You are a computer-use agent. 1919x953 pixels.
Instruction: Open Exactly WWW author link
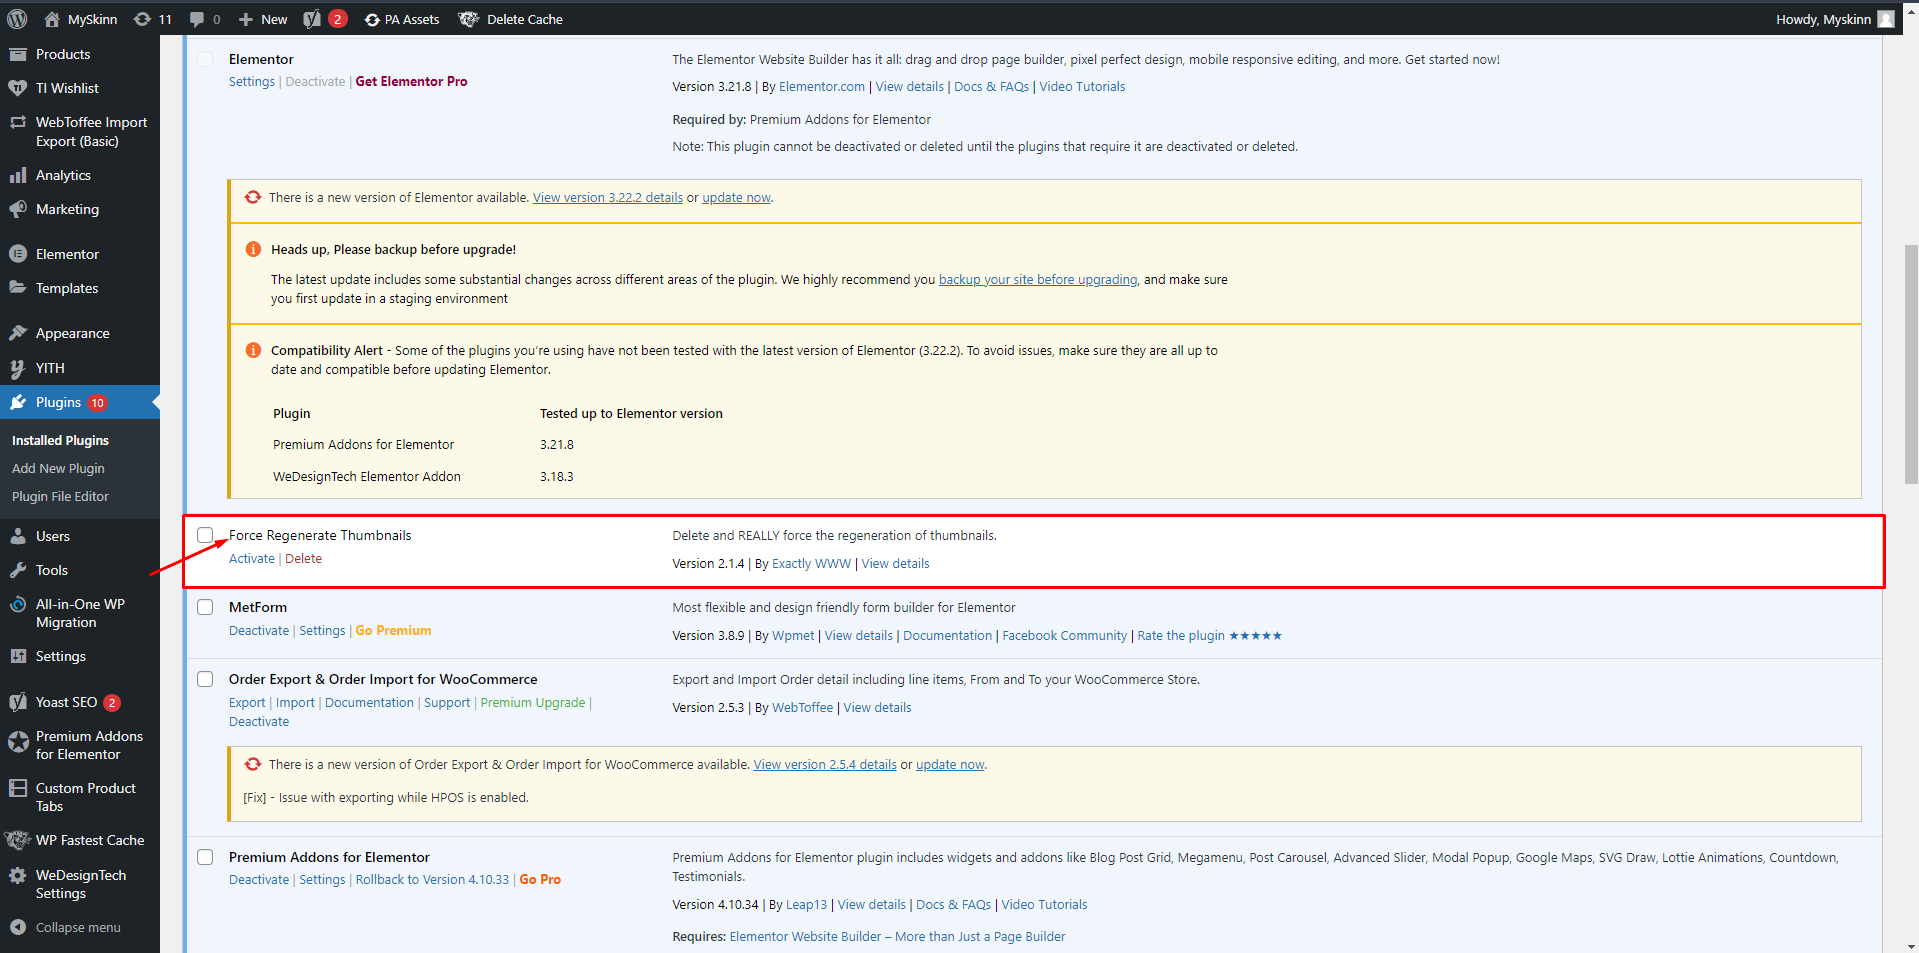[x=811, y=564]
